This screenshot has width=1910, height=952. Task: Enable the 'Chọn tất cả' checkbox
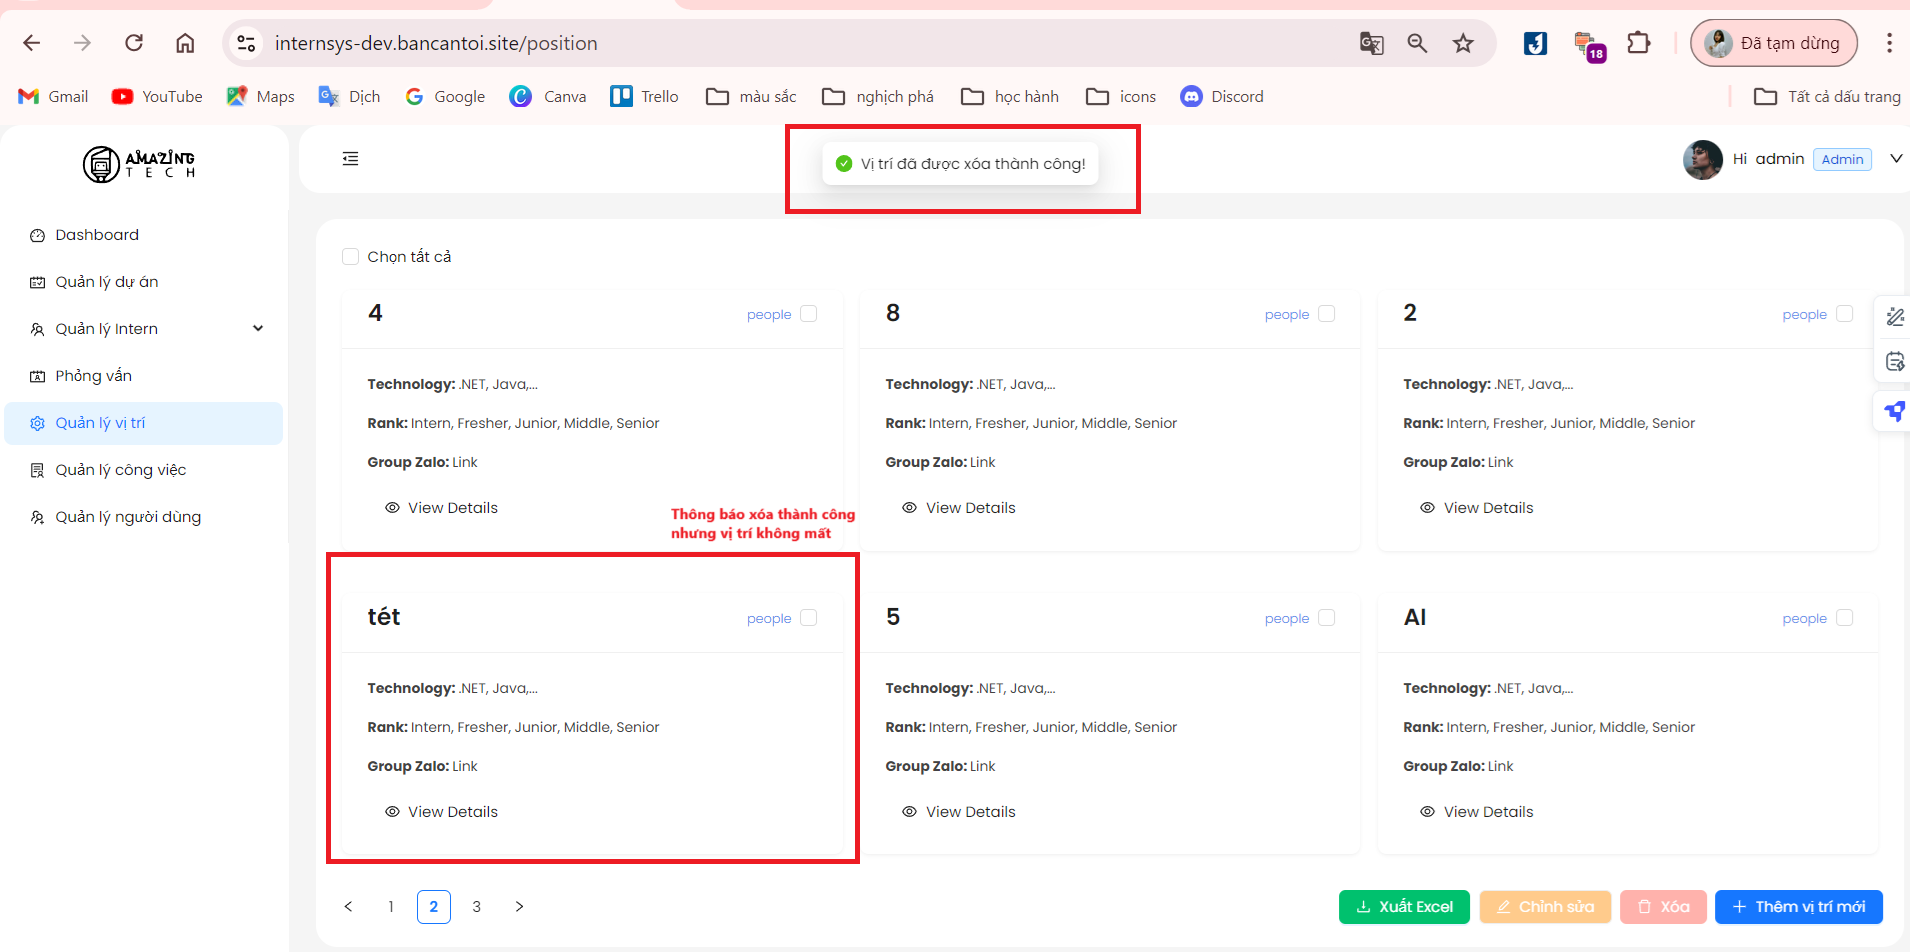(x=351, y=257)
